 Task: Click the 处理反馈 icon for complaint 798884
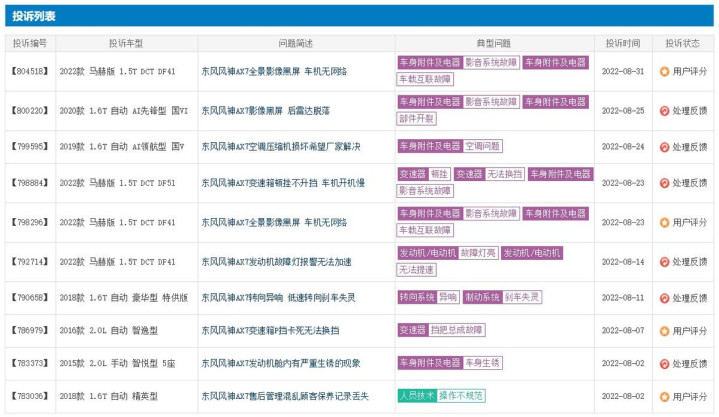click(664, 183)
